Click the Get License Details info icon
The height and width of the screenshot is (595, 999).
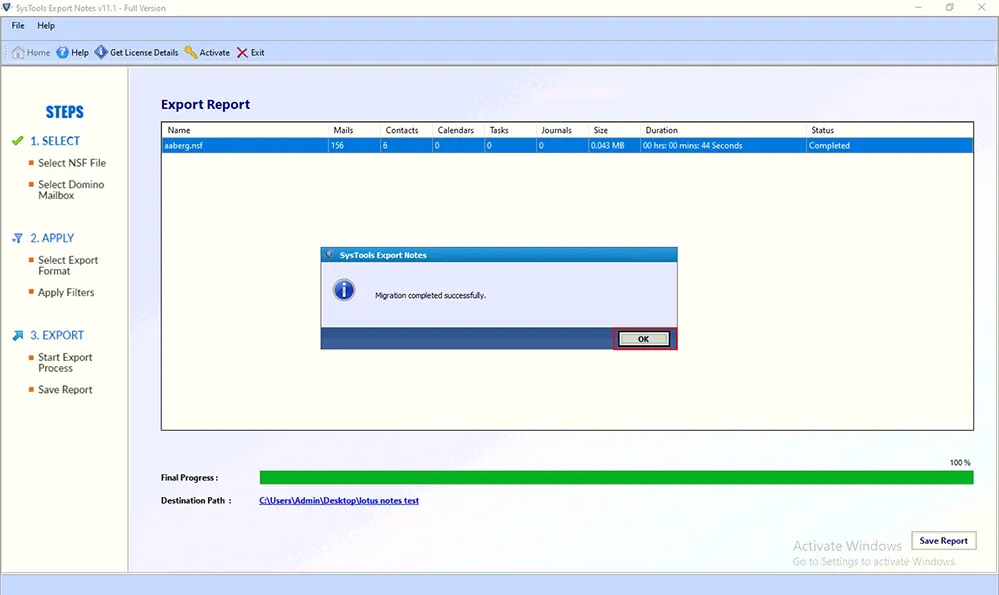pyautogui.click(x=101, y=52)
